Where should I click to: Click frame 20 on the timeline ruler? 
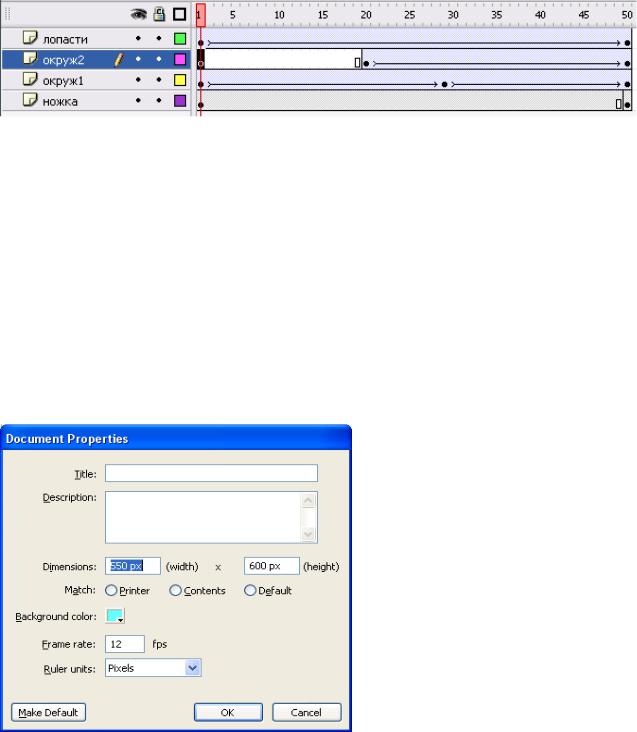pos(366,15)
